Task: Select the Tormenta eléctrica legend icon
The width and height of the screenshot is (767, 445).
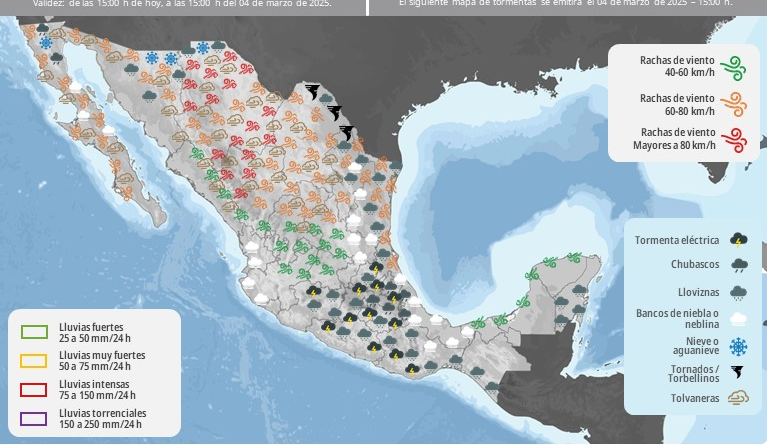Action: [x=739, y=240]
